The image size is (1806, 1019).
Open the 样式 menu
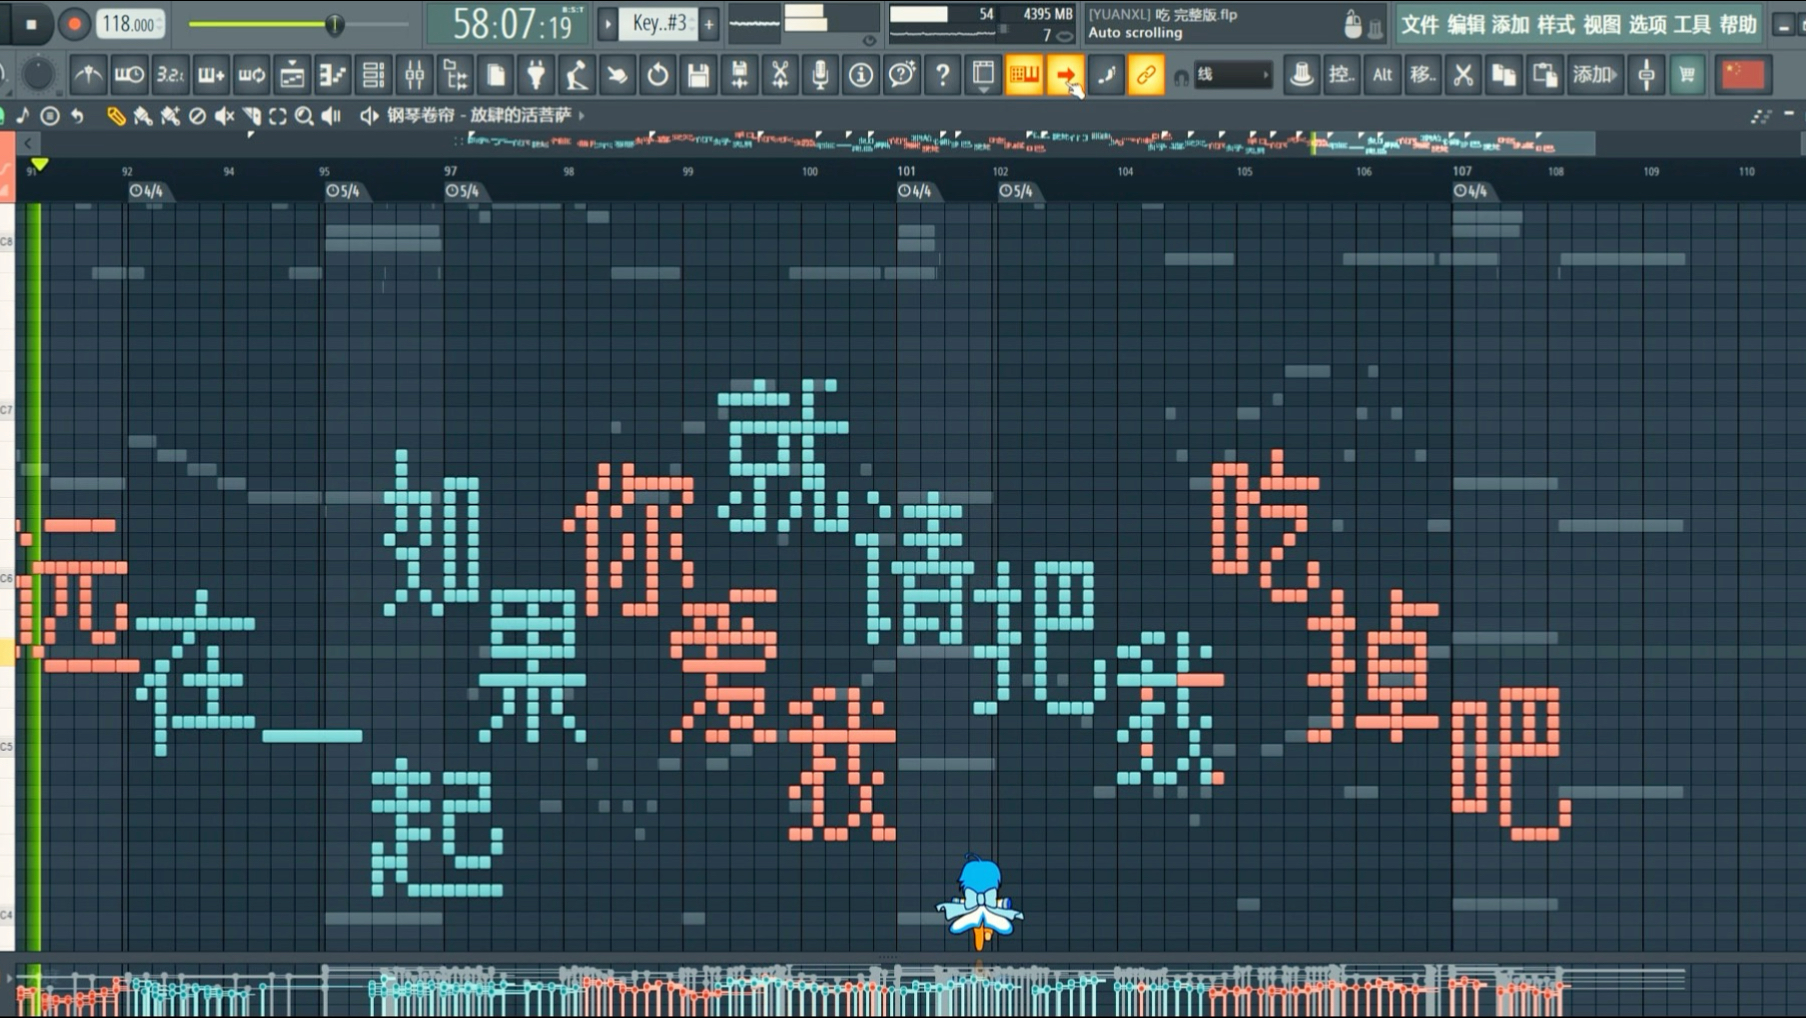click(x=1556, y=25)
